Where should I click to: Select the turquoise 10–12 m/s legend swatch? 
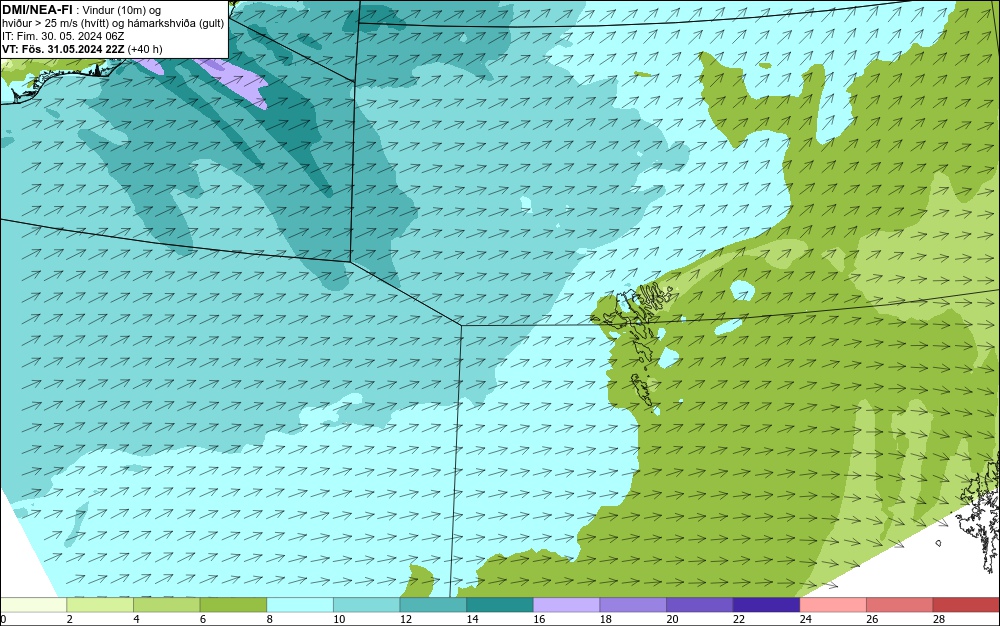pyautogui.click(x=367, y=605)
